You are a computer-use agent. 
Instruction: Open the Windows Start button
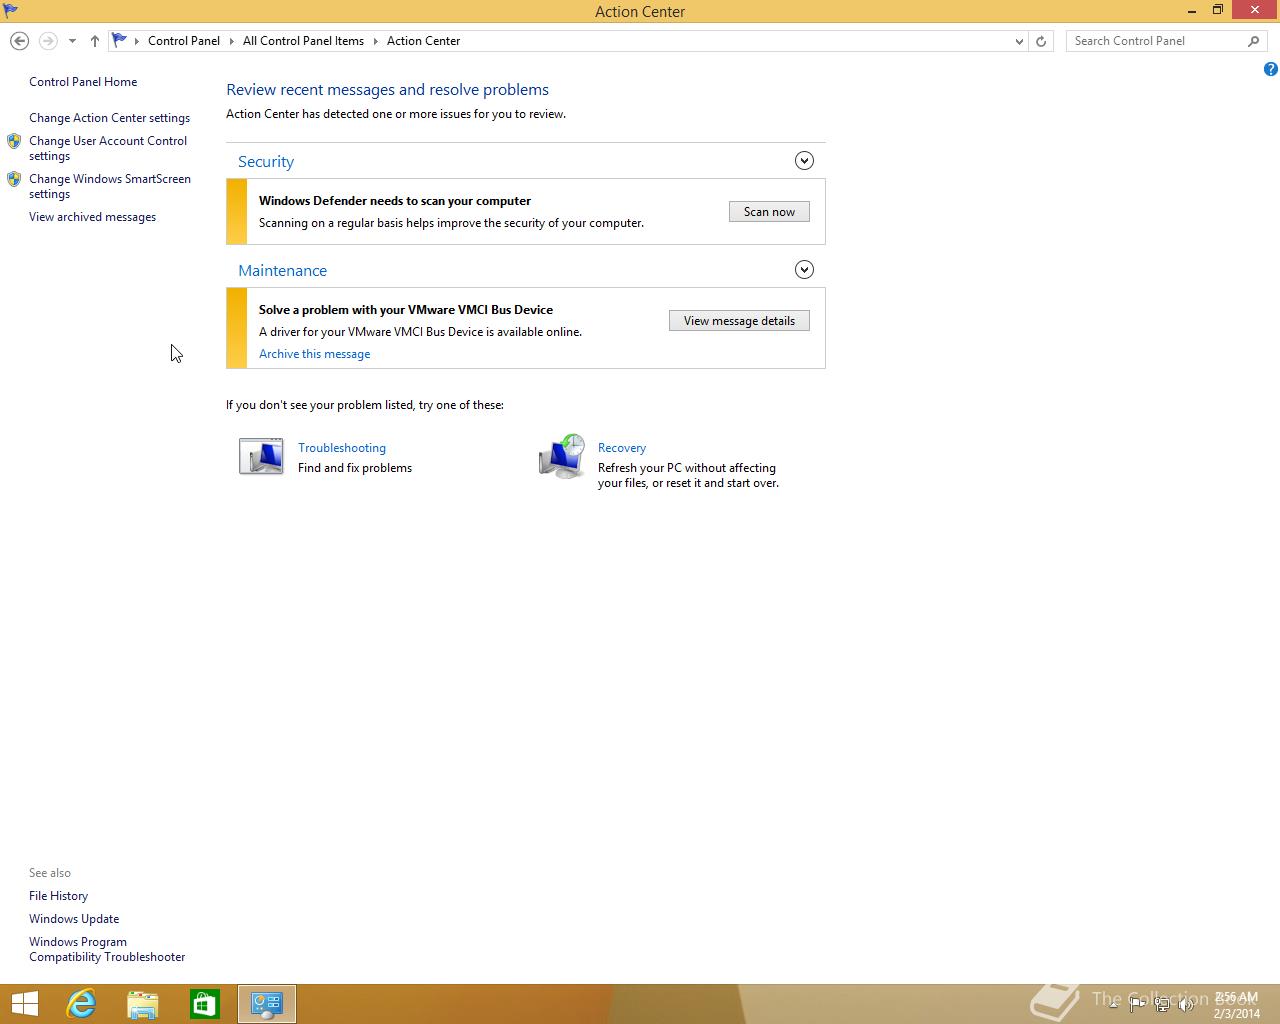(x=24, y=1004)
